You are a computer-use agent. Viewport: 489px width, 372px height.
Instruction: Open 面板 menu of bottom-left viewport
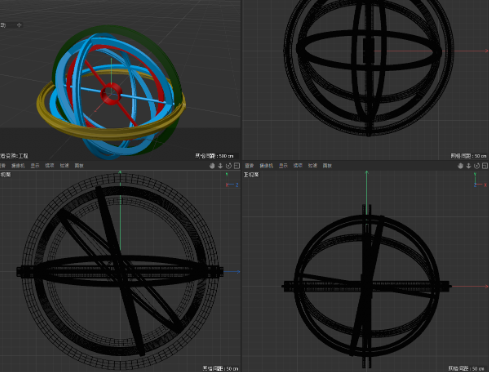pos(79,166)
